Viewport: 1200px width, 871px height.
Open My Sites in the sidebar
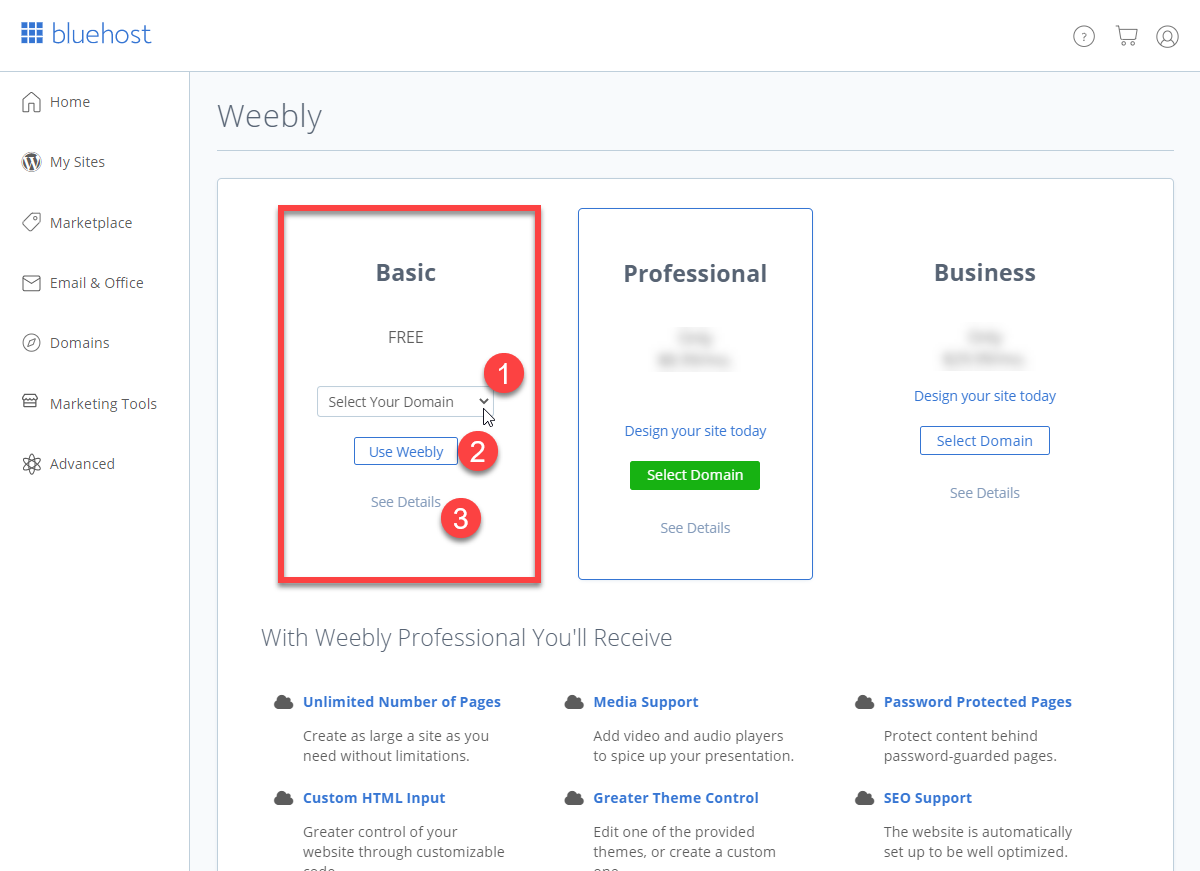click(77, 162)
